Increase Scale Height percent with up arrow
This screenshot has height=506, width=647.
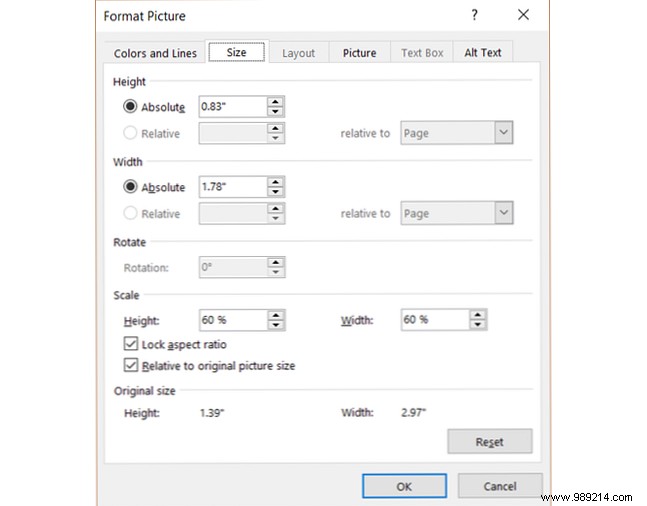(276, 316)
